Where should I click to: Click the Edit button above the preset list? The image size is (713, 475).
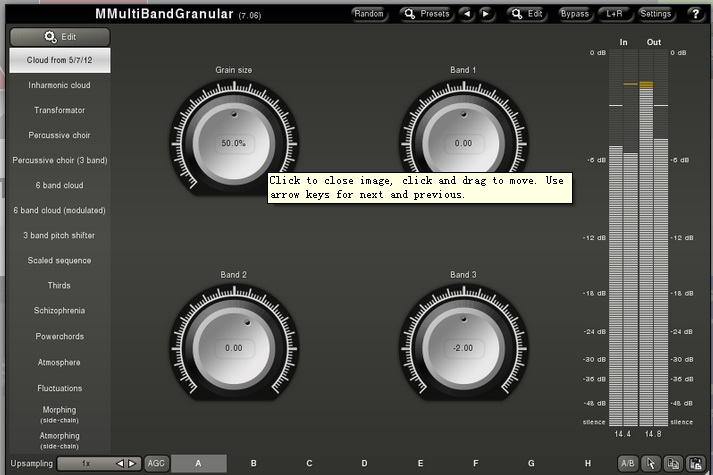point(60,37)
